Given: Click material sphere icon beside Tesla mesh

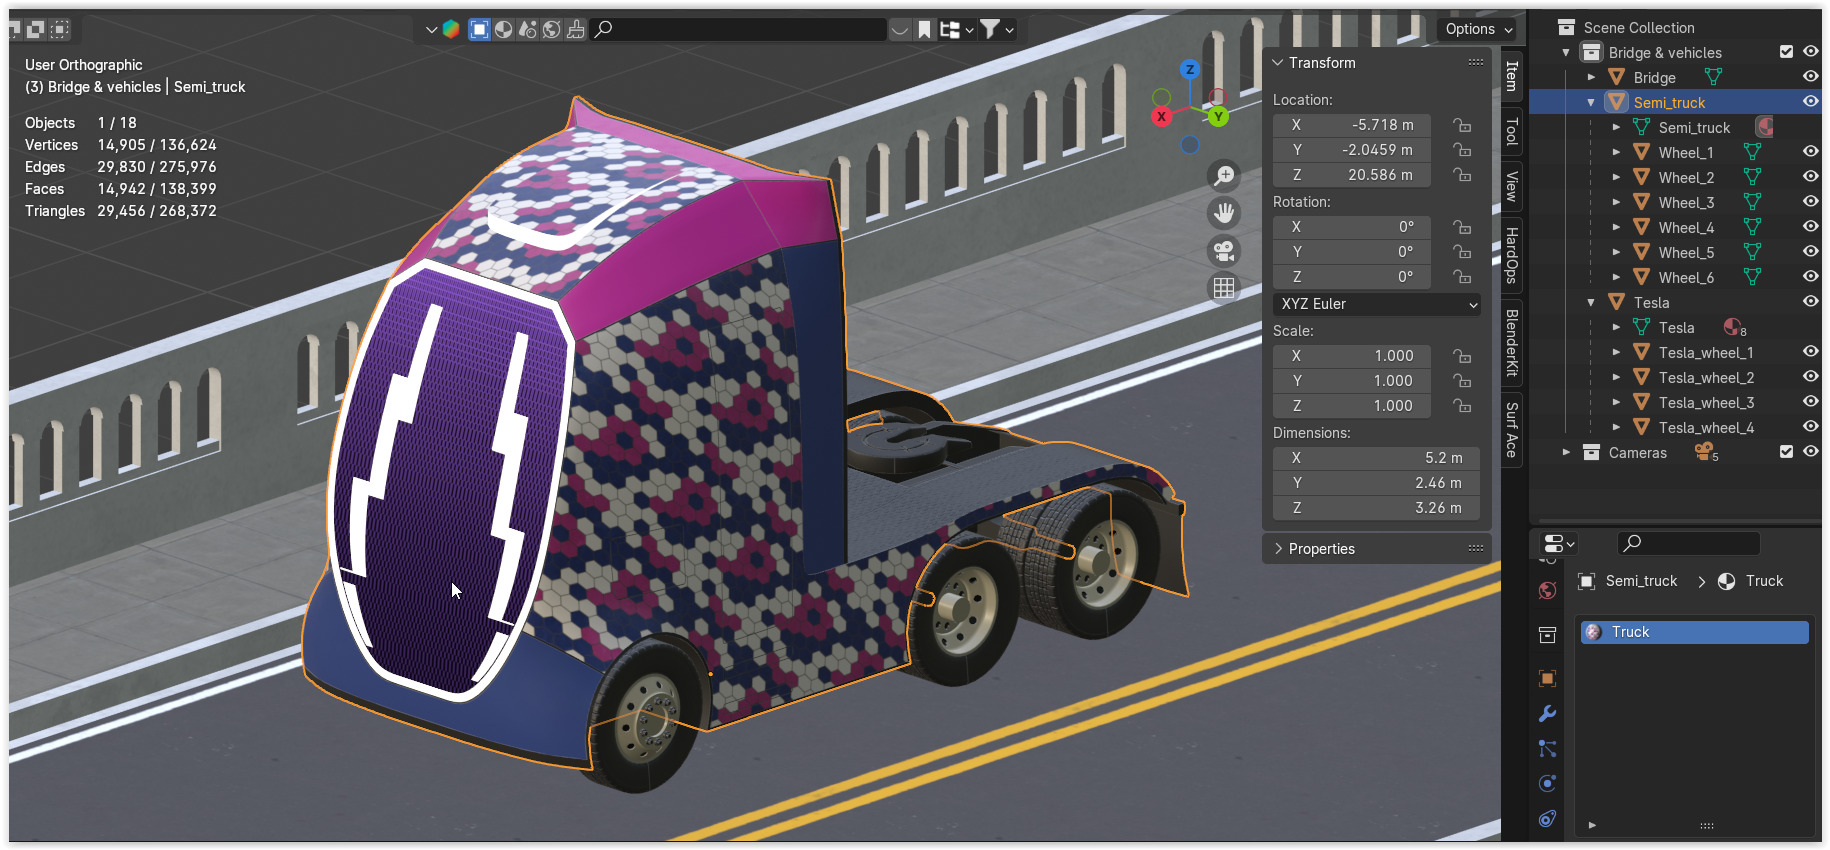Looking at the screenshot, I should (x=1732, y=327).
